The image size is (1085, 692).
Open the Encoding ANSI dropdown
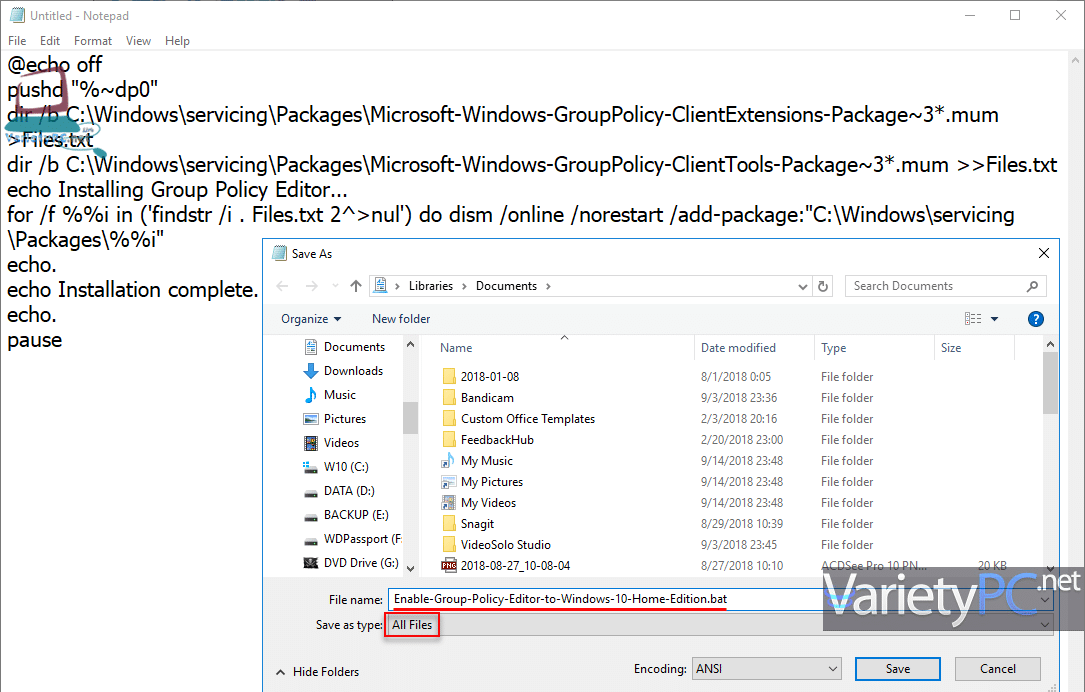(767, 669)
